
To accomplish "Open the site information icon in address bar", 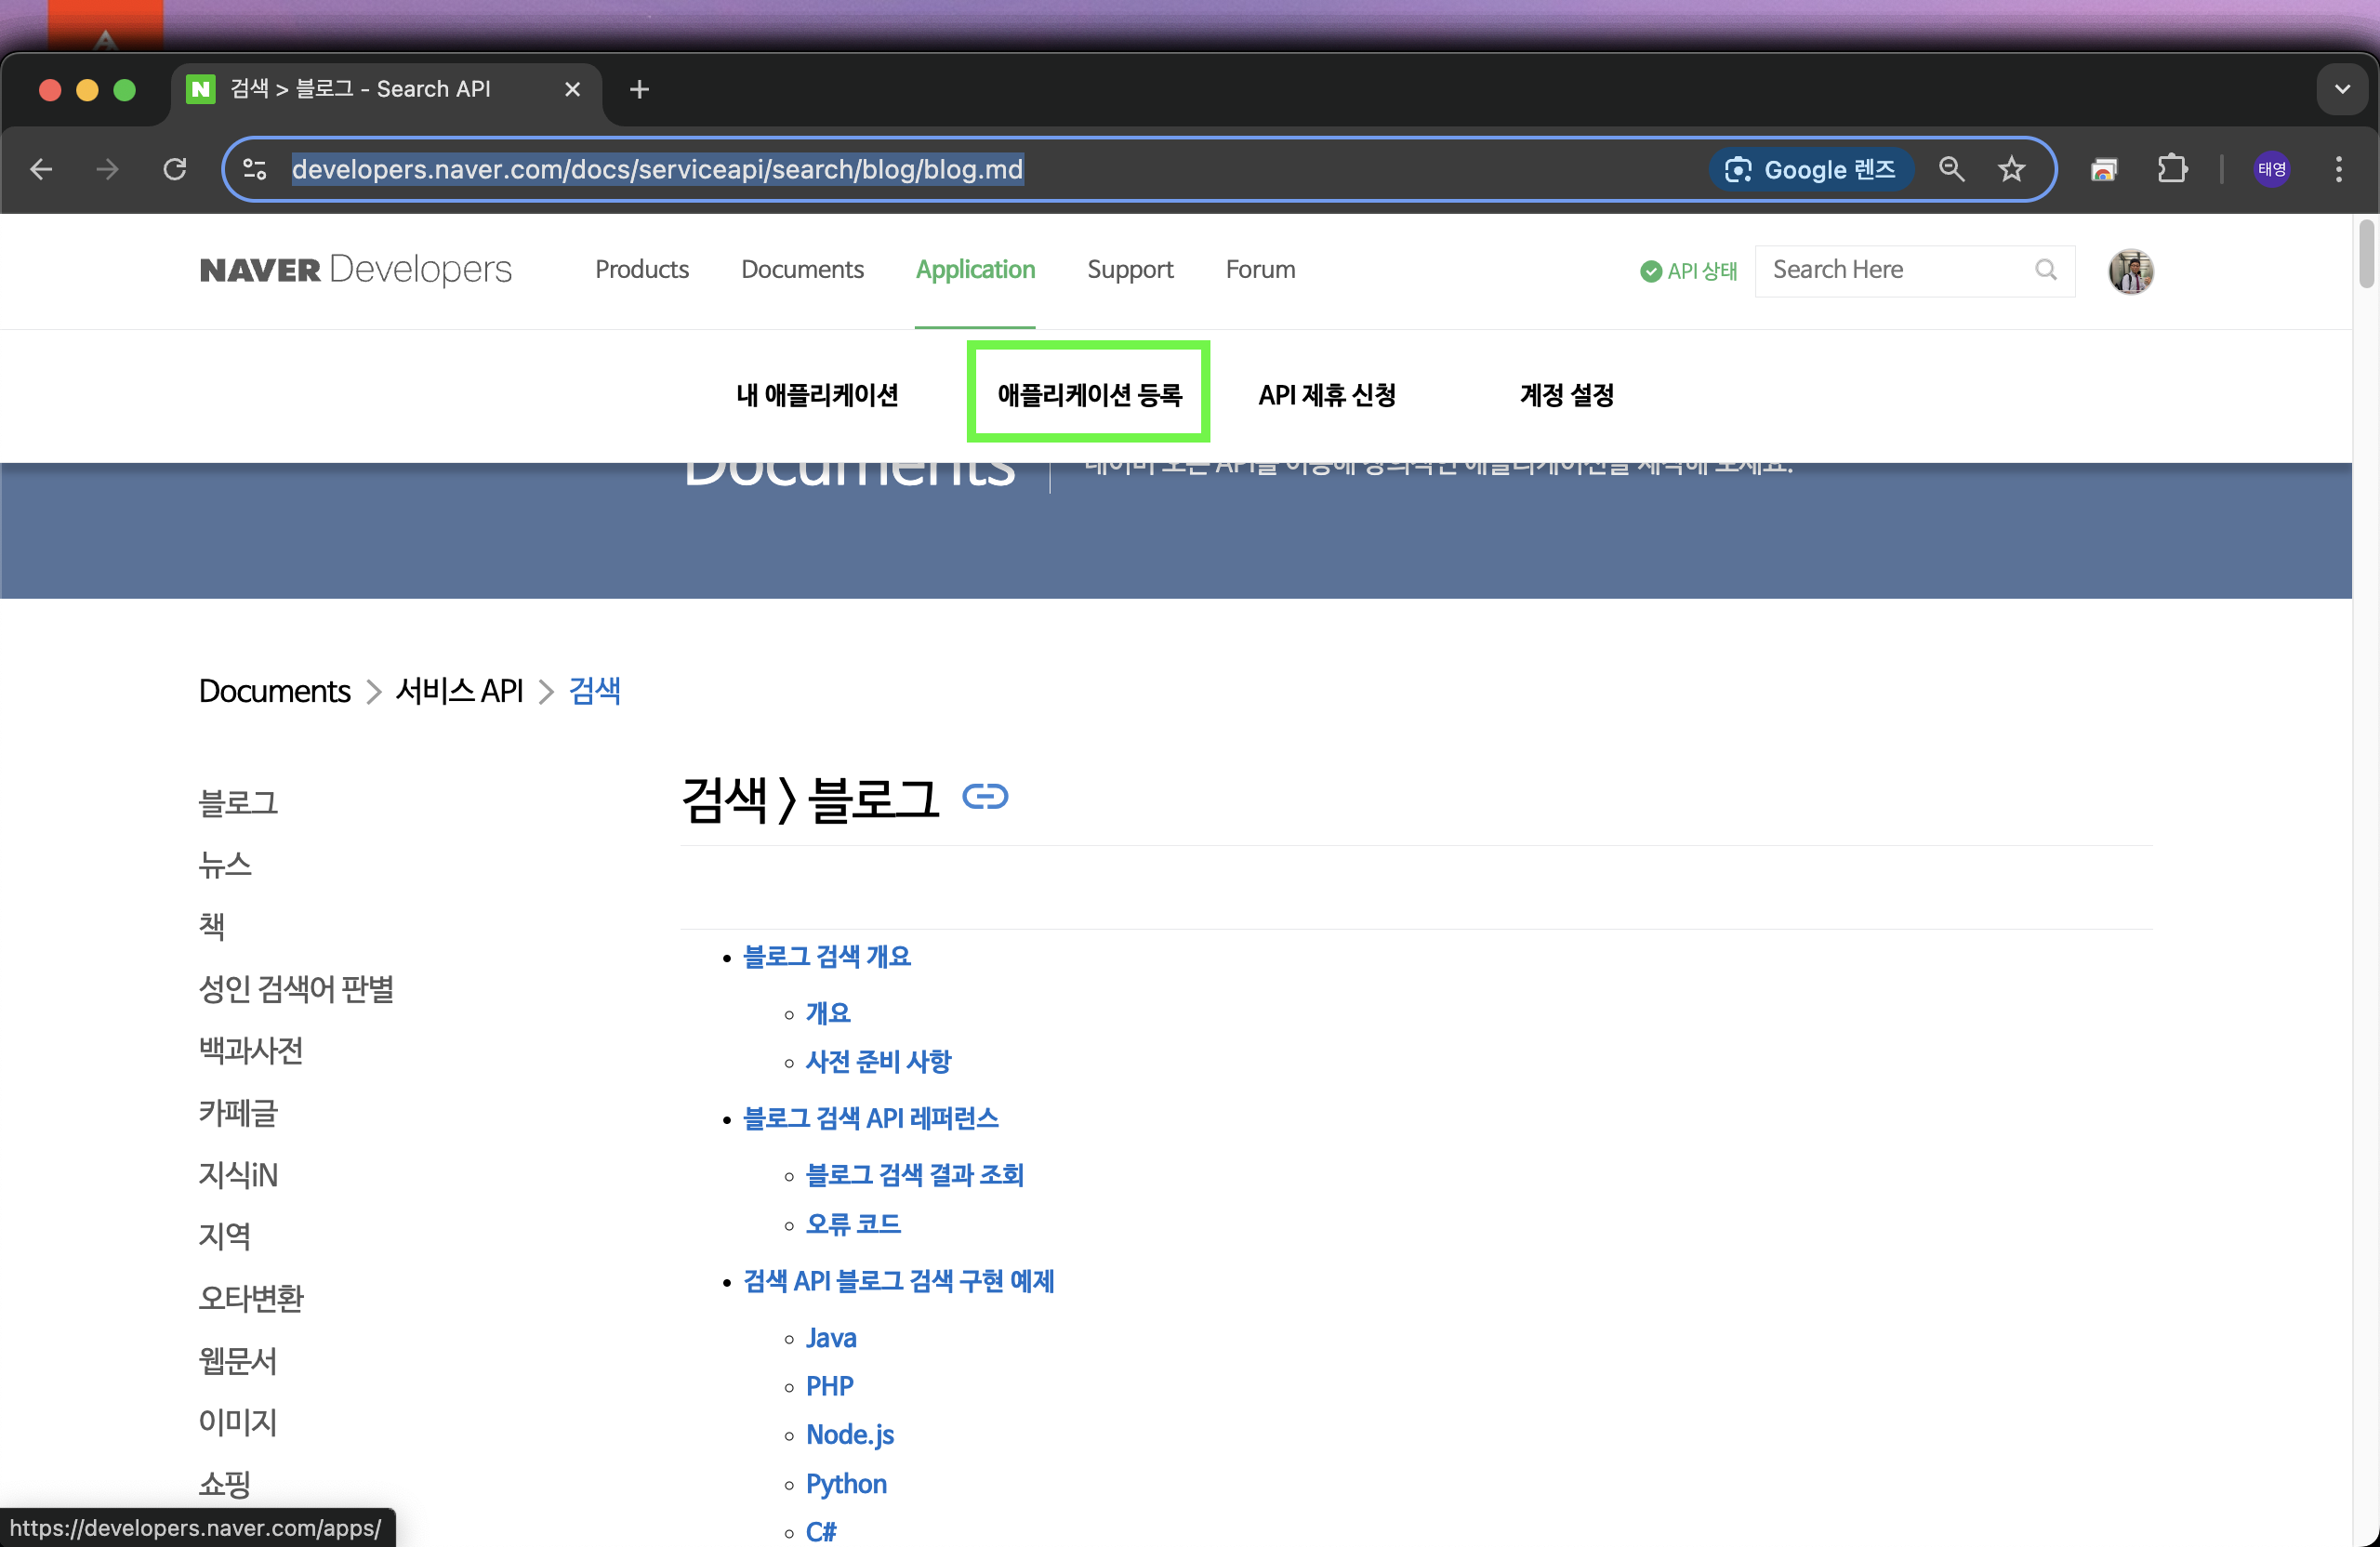I will point(255,169).
